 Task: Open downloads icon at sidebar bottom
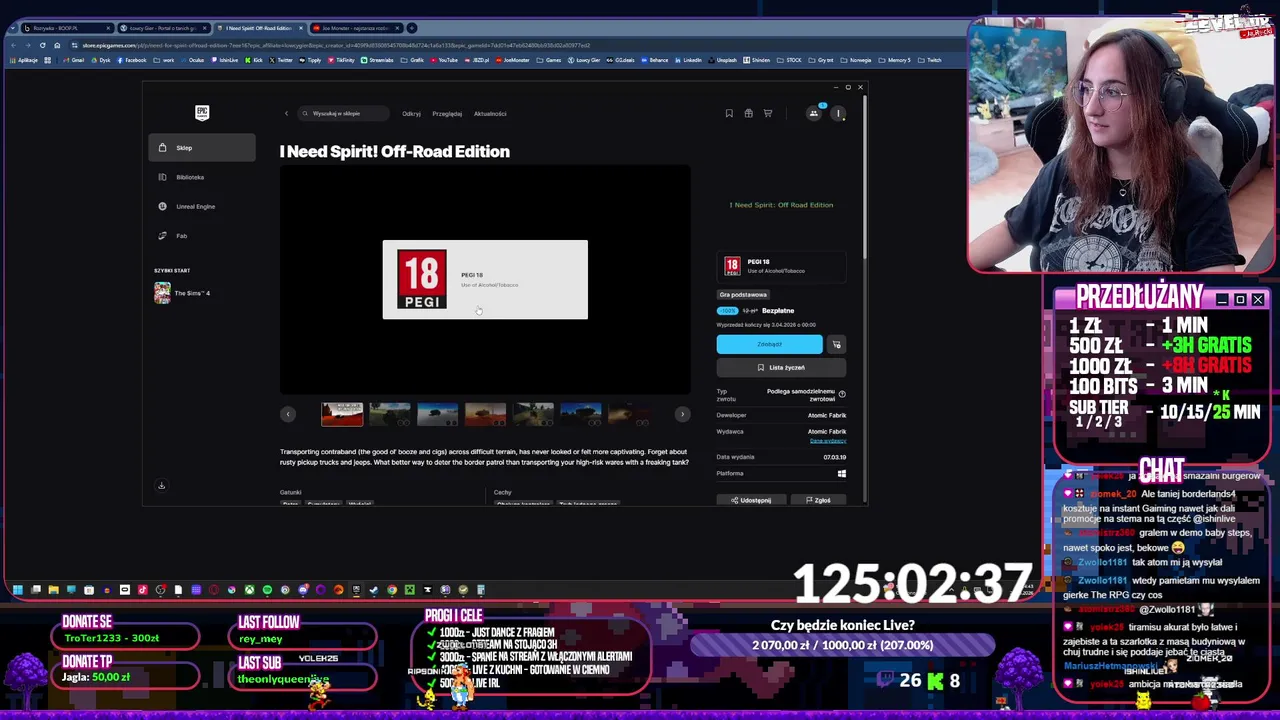tap(161, 486)
